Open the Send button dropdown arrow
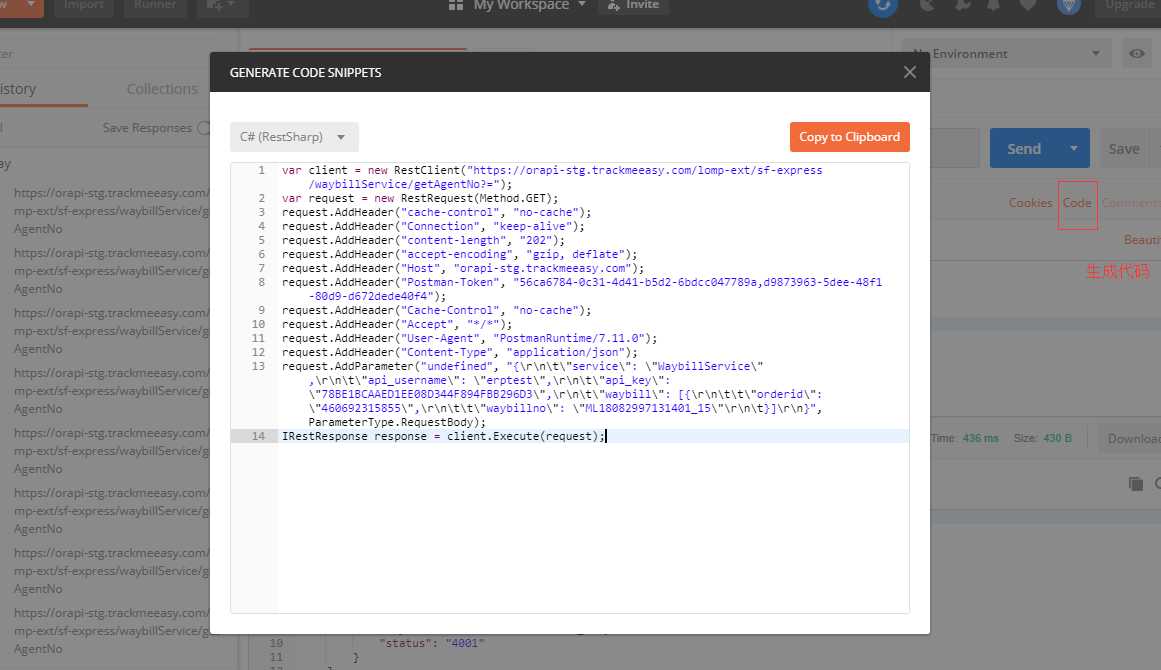 tap(1073, 148)
